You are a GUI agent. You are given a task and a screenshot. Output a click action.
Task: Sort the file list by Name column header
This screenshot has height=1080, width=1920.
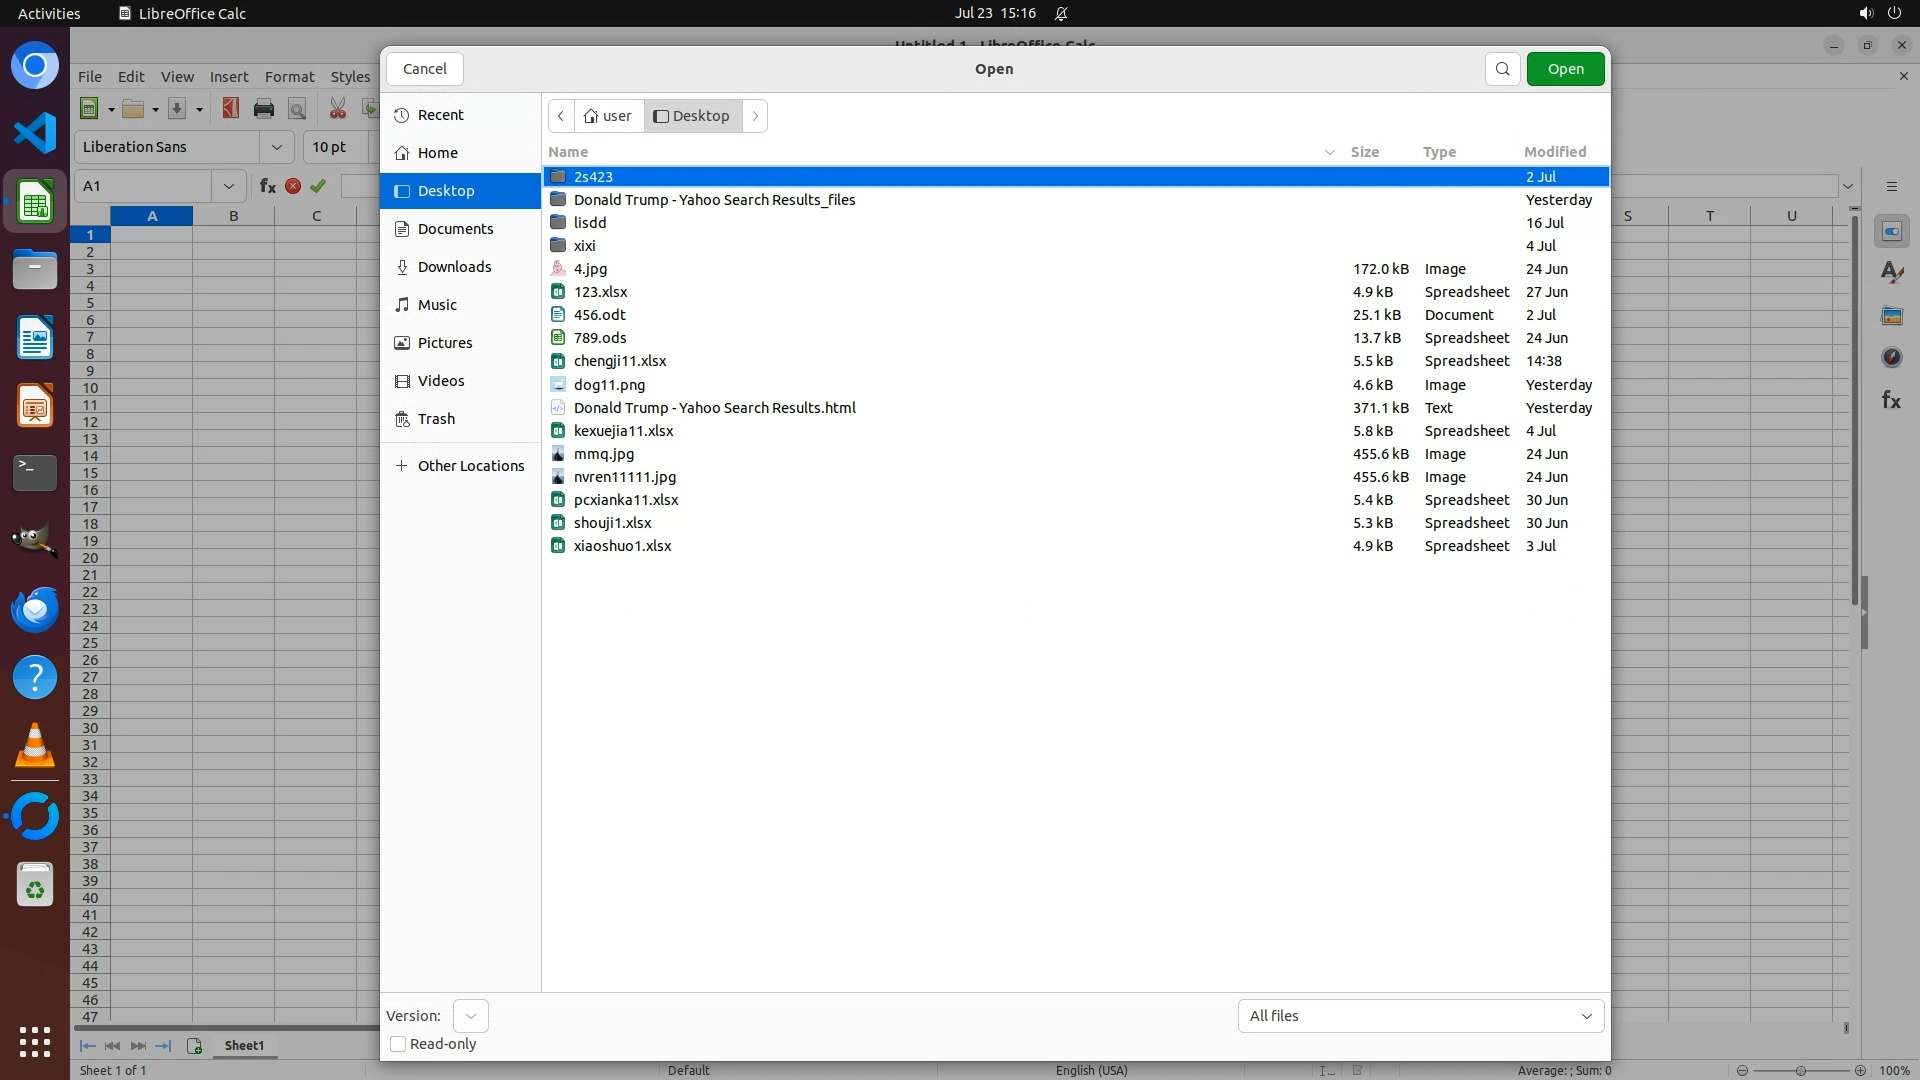tap(568, 152)
